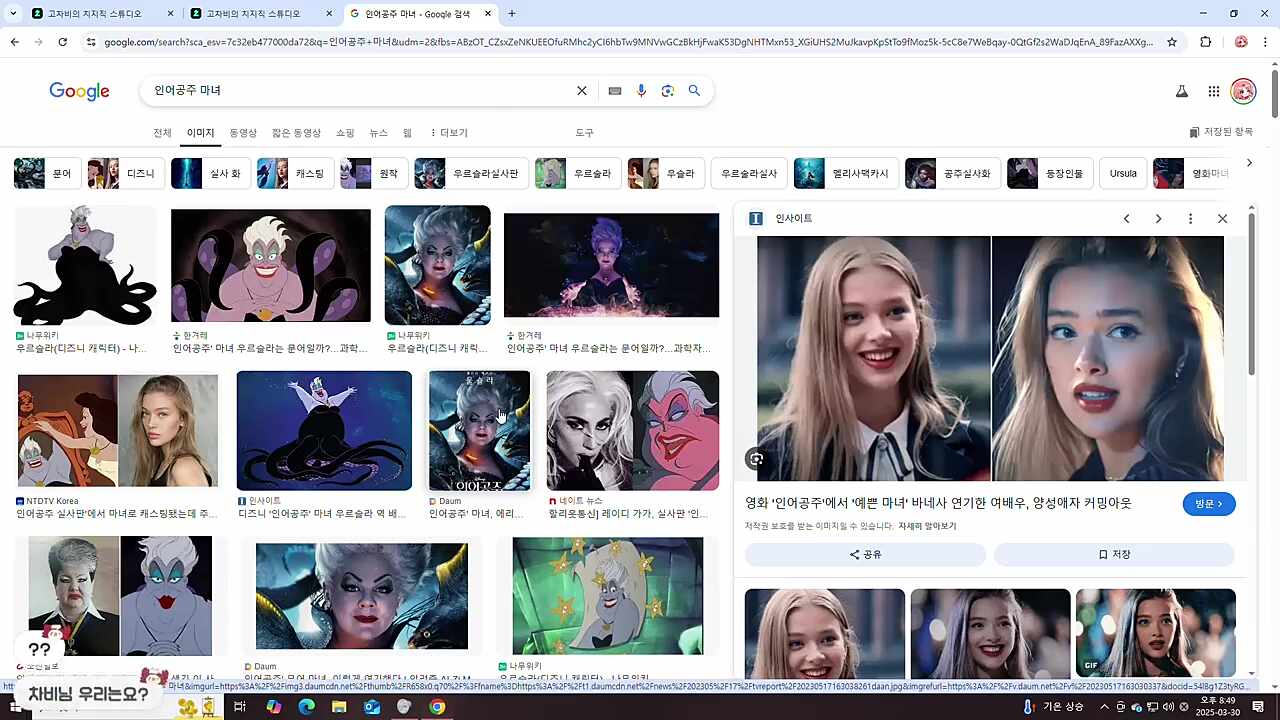Close the image preview panel
The height and width of the screenshot is (720, 1280).
point(1222,218)
